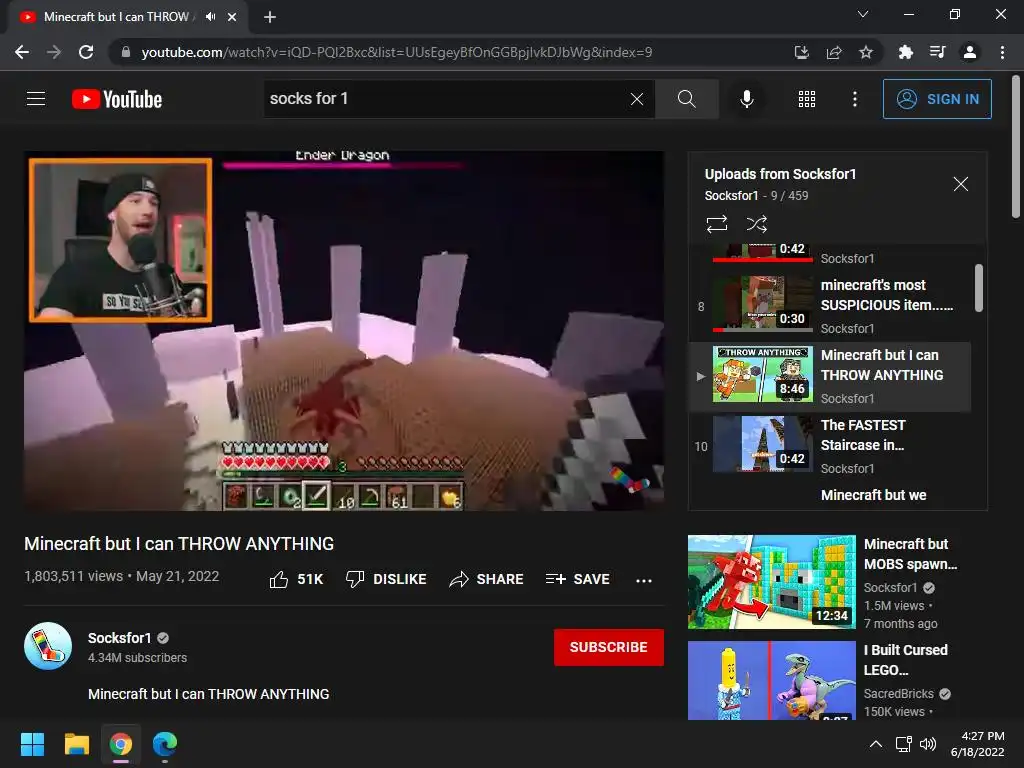Open SacredBricks channel link
The height and width of the screenshot is (768, 1024).
click(899, 694)
